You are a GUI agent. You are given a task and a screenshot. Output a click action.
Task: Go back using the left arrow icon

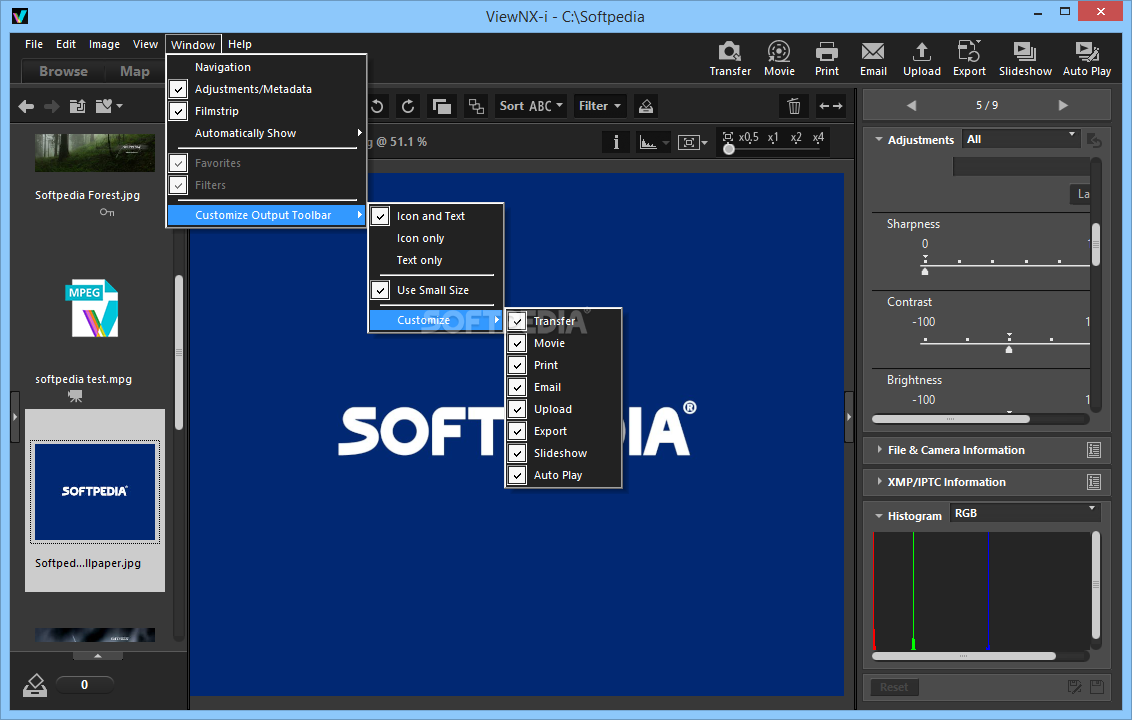pyautogui.click(x=26, y=107)
